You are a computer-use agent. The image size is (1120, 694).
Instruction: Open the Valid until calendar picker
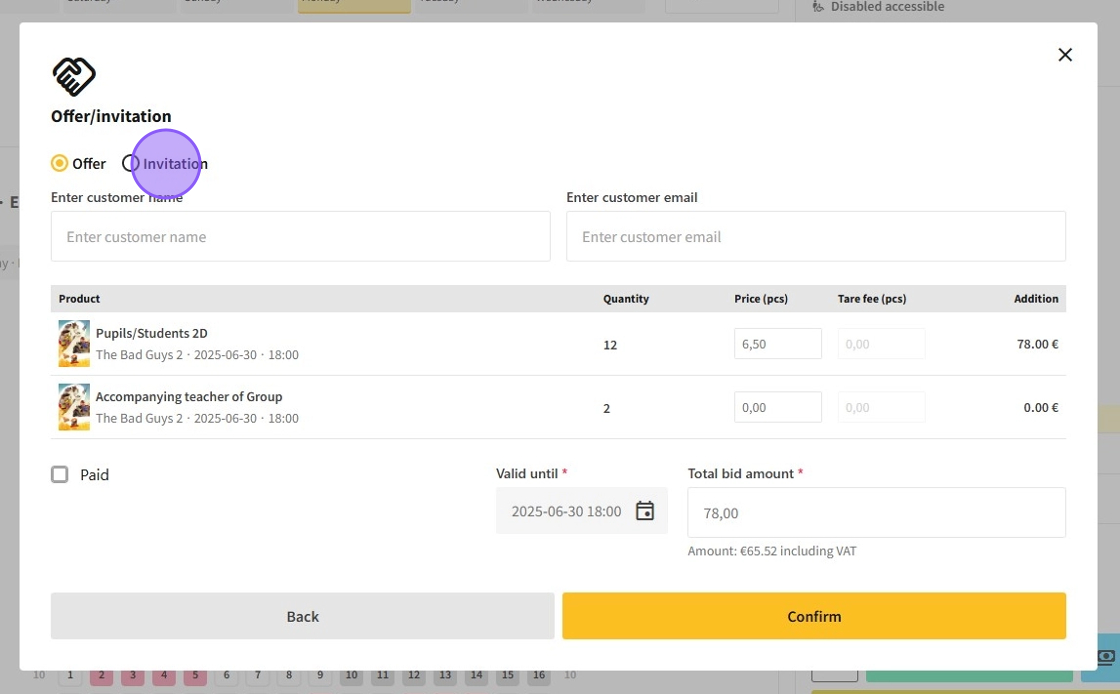645,511
